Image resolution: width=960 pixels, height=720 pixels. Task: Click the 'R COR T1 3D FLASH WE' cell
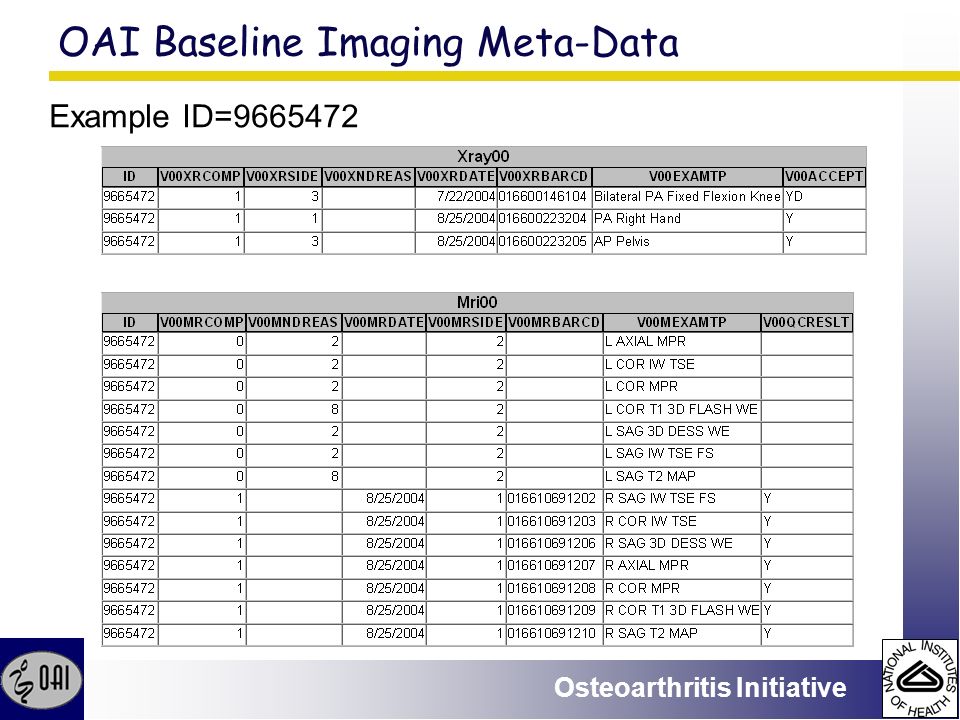pyautogui.click(x=682, y=611)
